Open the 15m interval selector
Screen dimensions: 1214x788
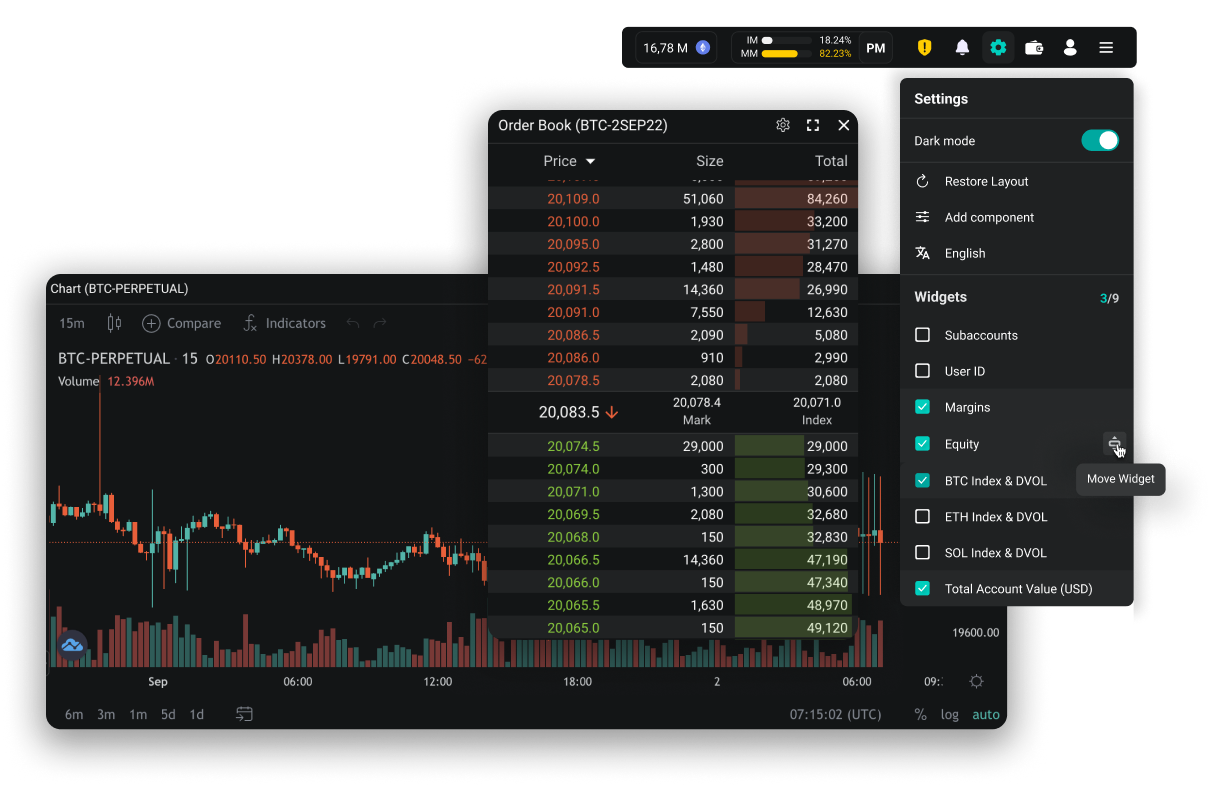72,323
